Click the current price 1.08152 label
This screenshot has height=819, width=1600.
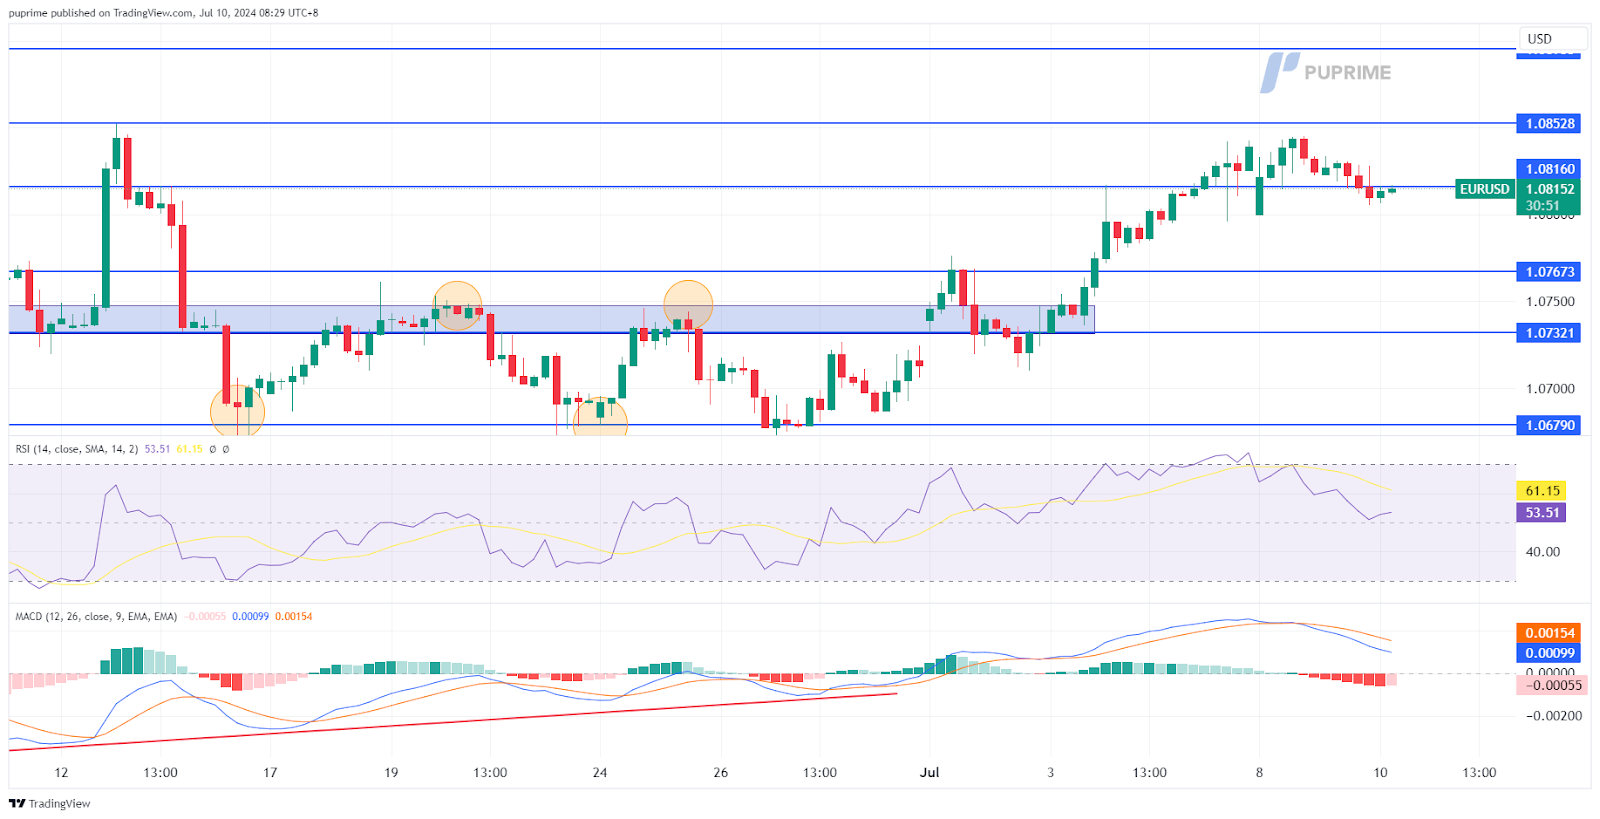click(1549, 189)
